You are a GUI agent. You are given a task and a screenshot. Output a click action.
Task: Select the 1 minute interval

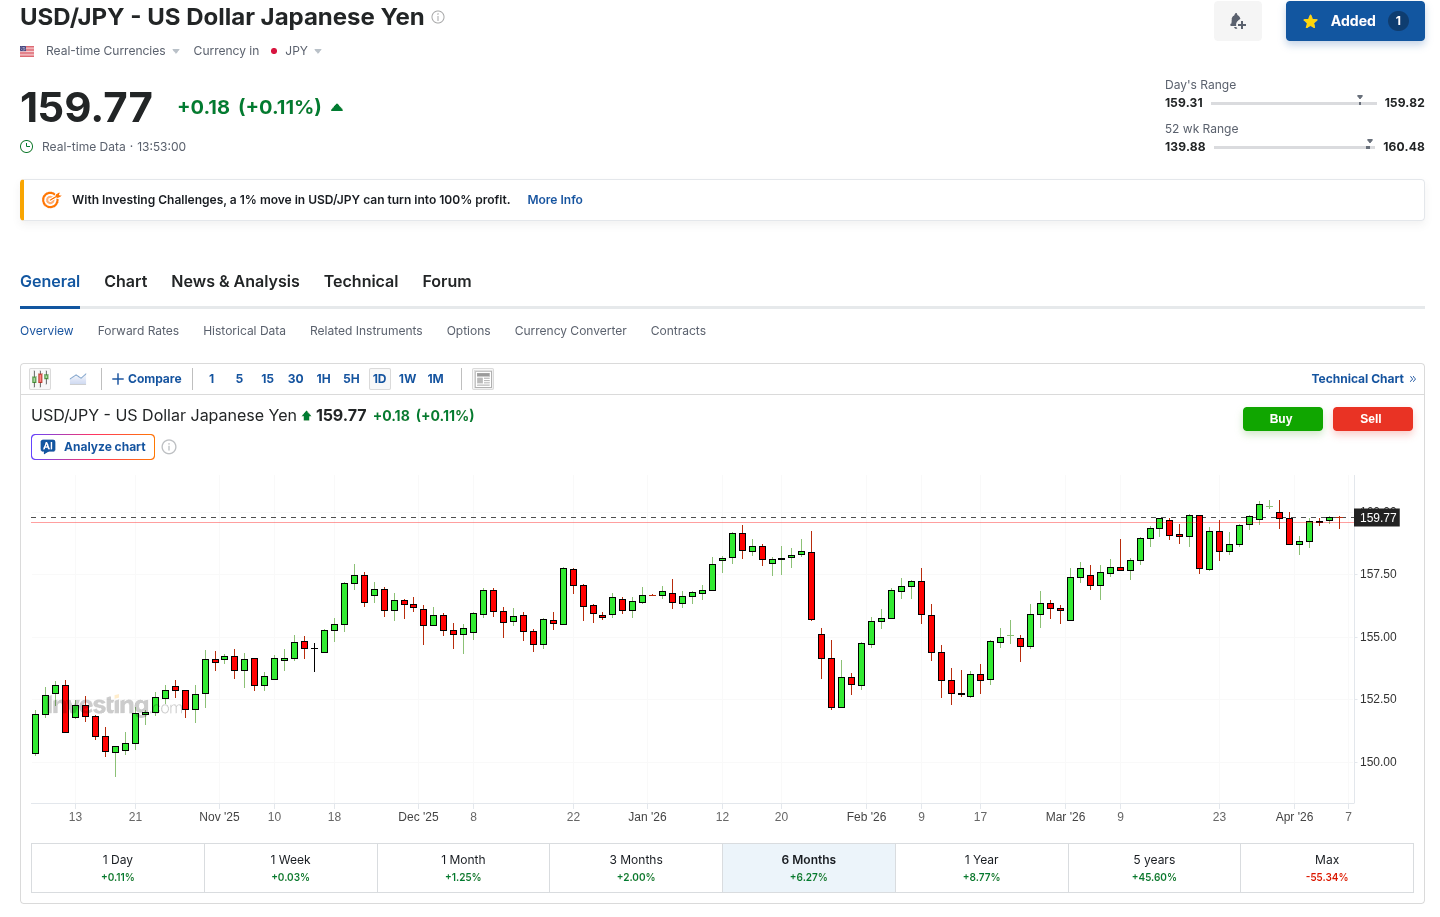pyautogui.click(x=212, y=379)
